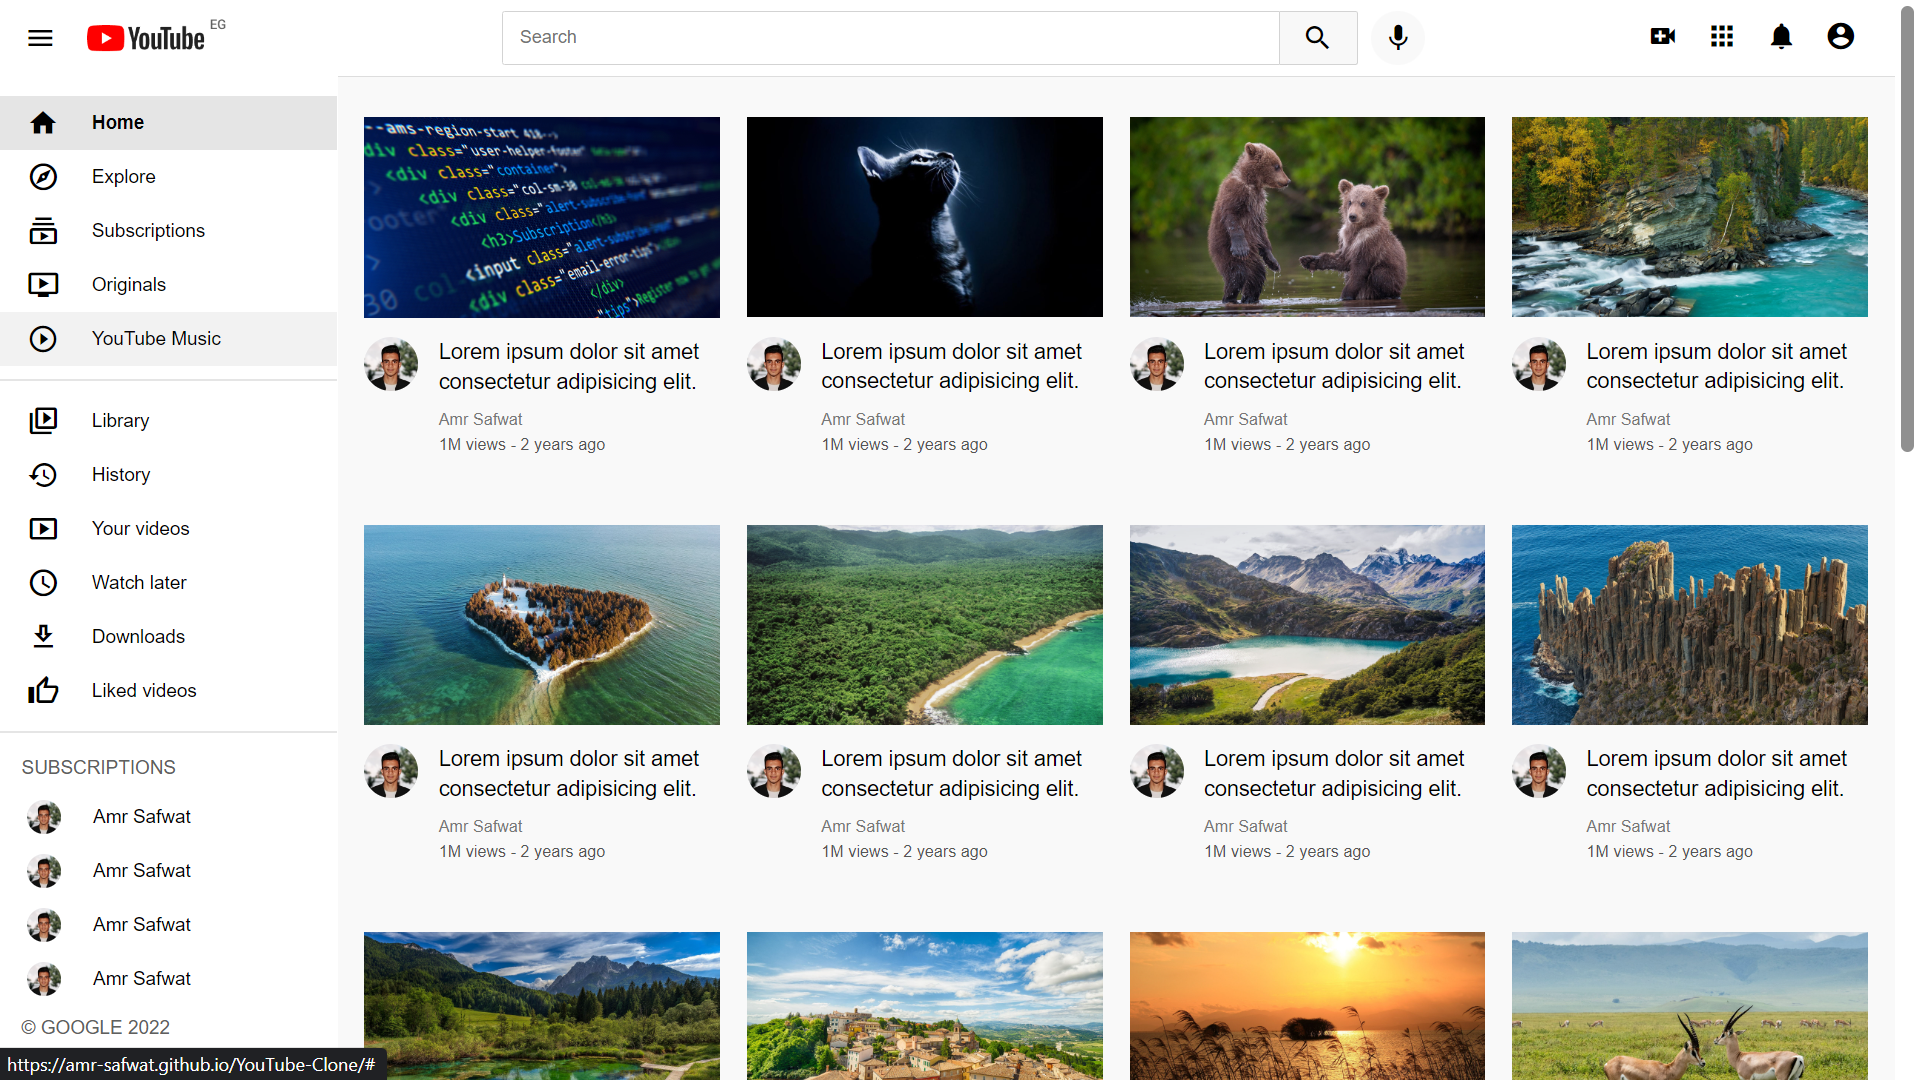Click the Library icon
This screenshot has width=1920, height=1080.
click(43, 421)
